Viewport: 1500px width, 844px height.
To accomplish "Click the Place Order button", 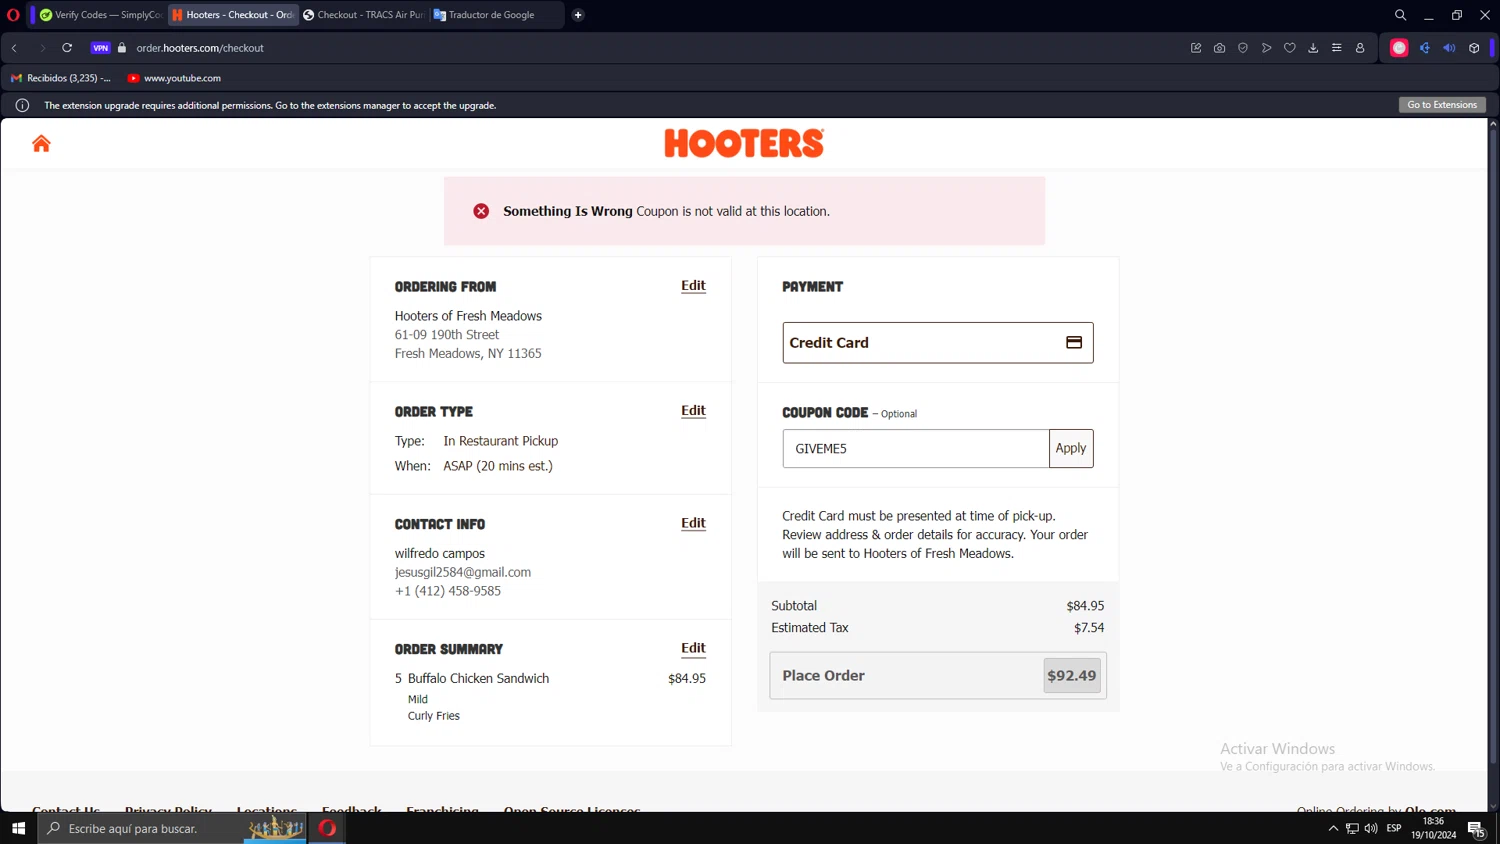I will click(x=938, y=676).
